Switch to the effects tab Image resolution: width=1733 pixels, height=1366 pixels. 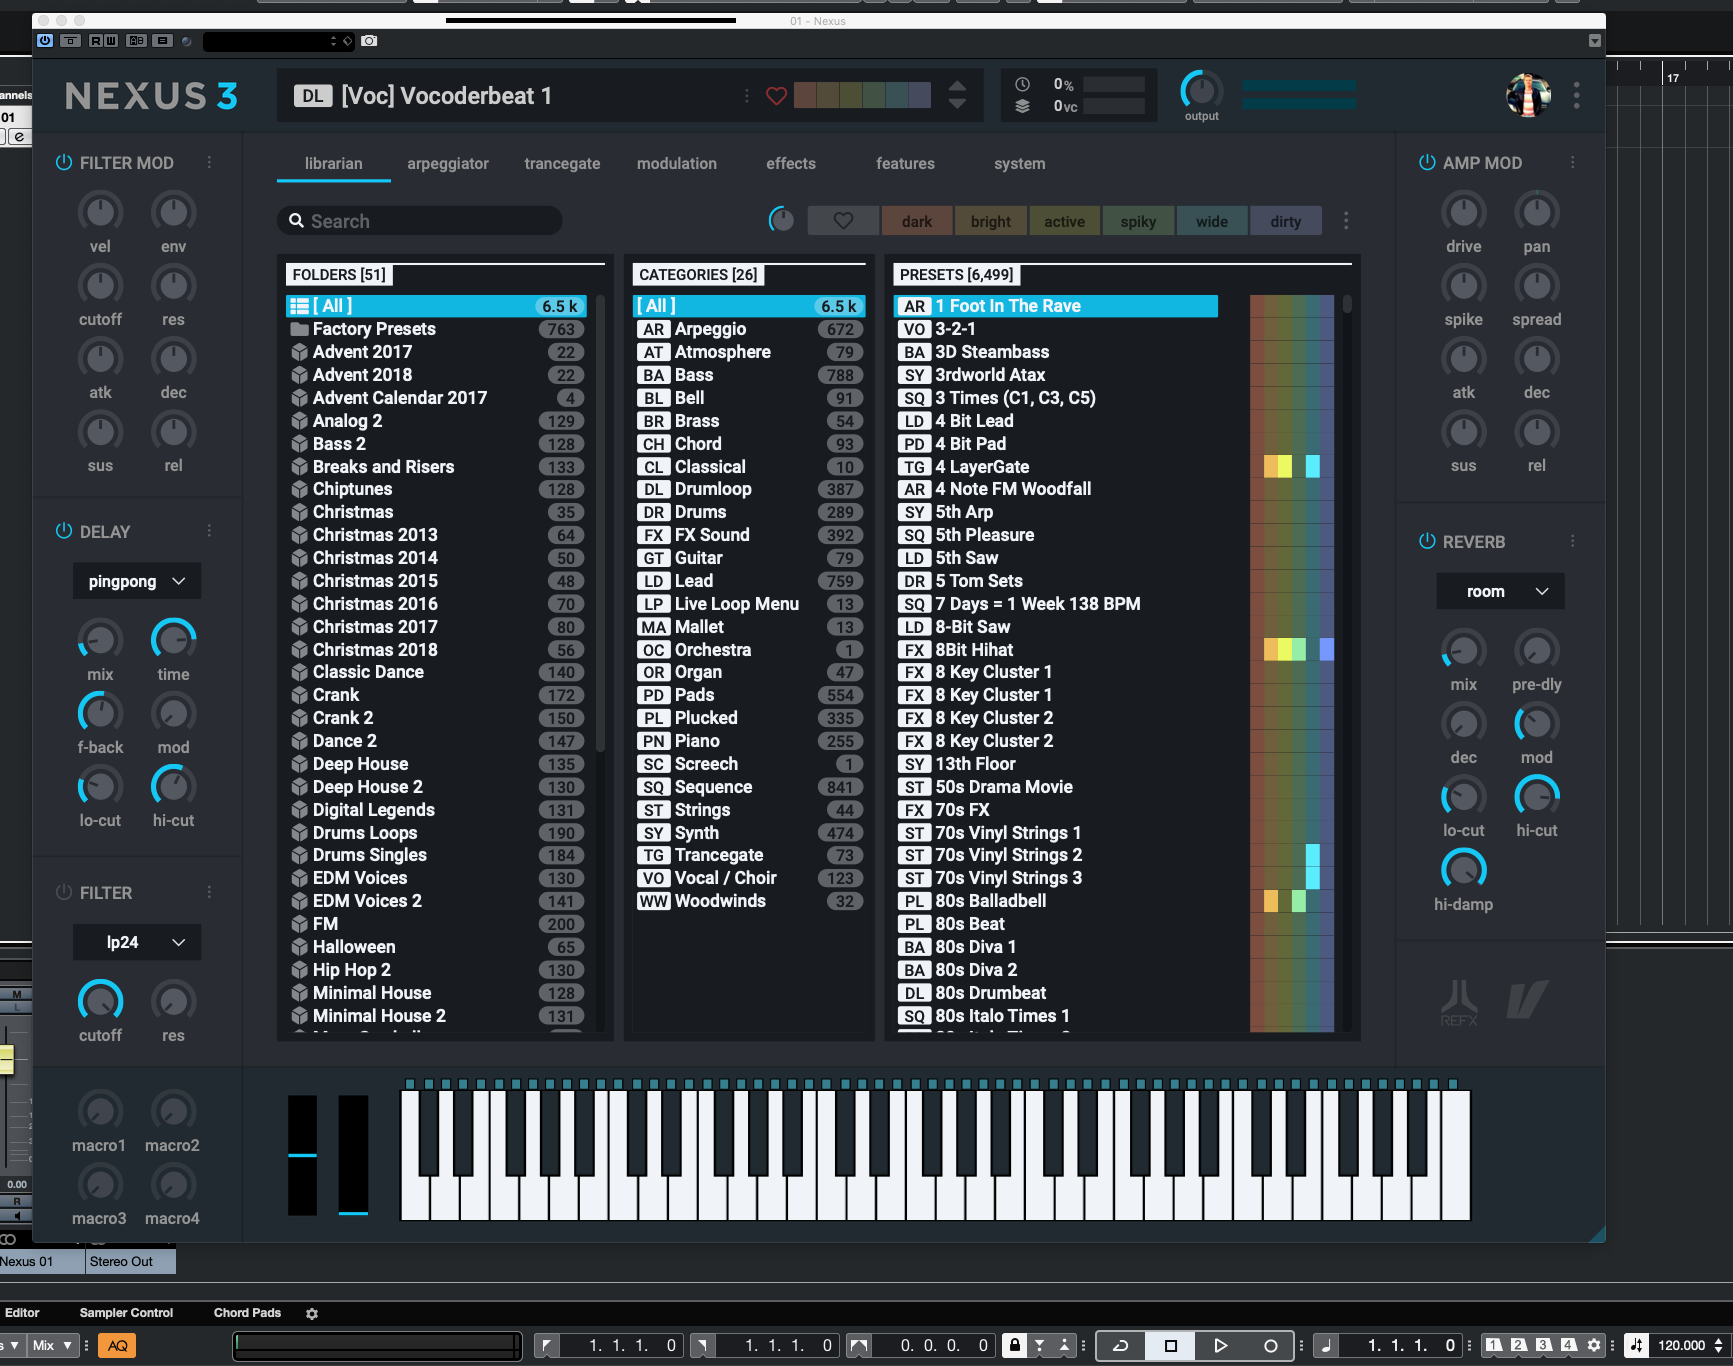[x=791, y=163]
